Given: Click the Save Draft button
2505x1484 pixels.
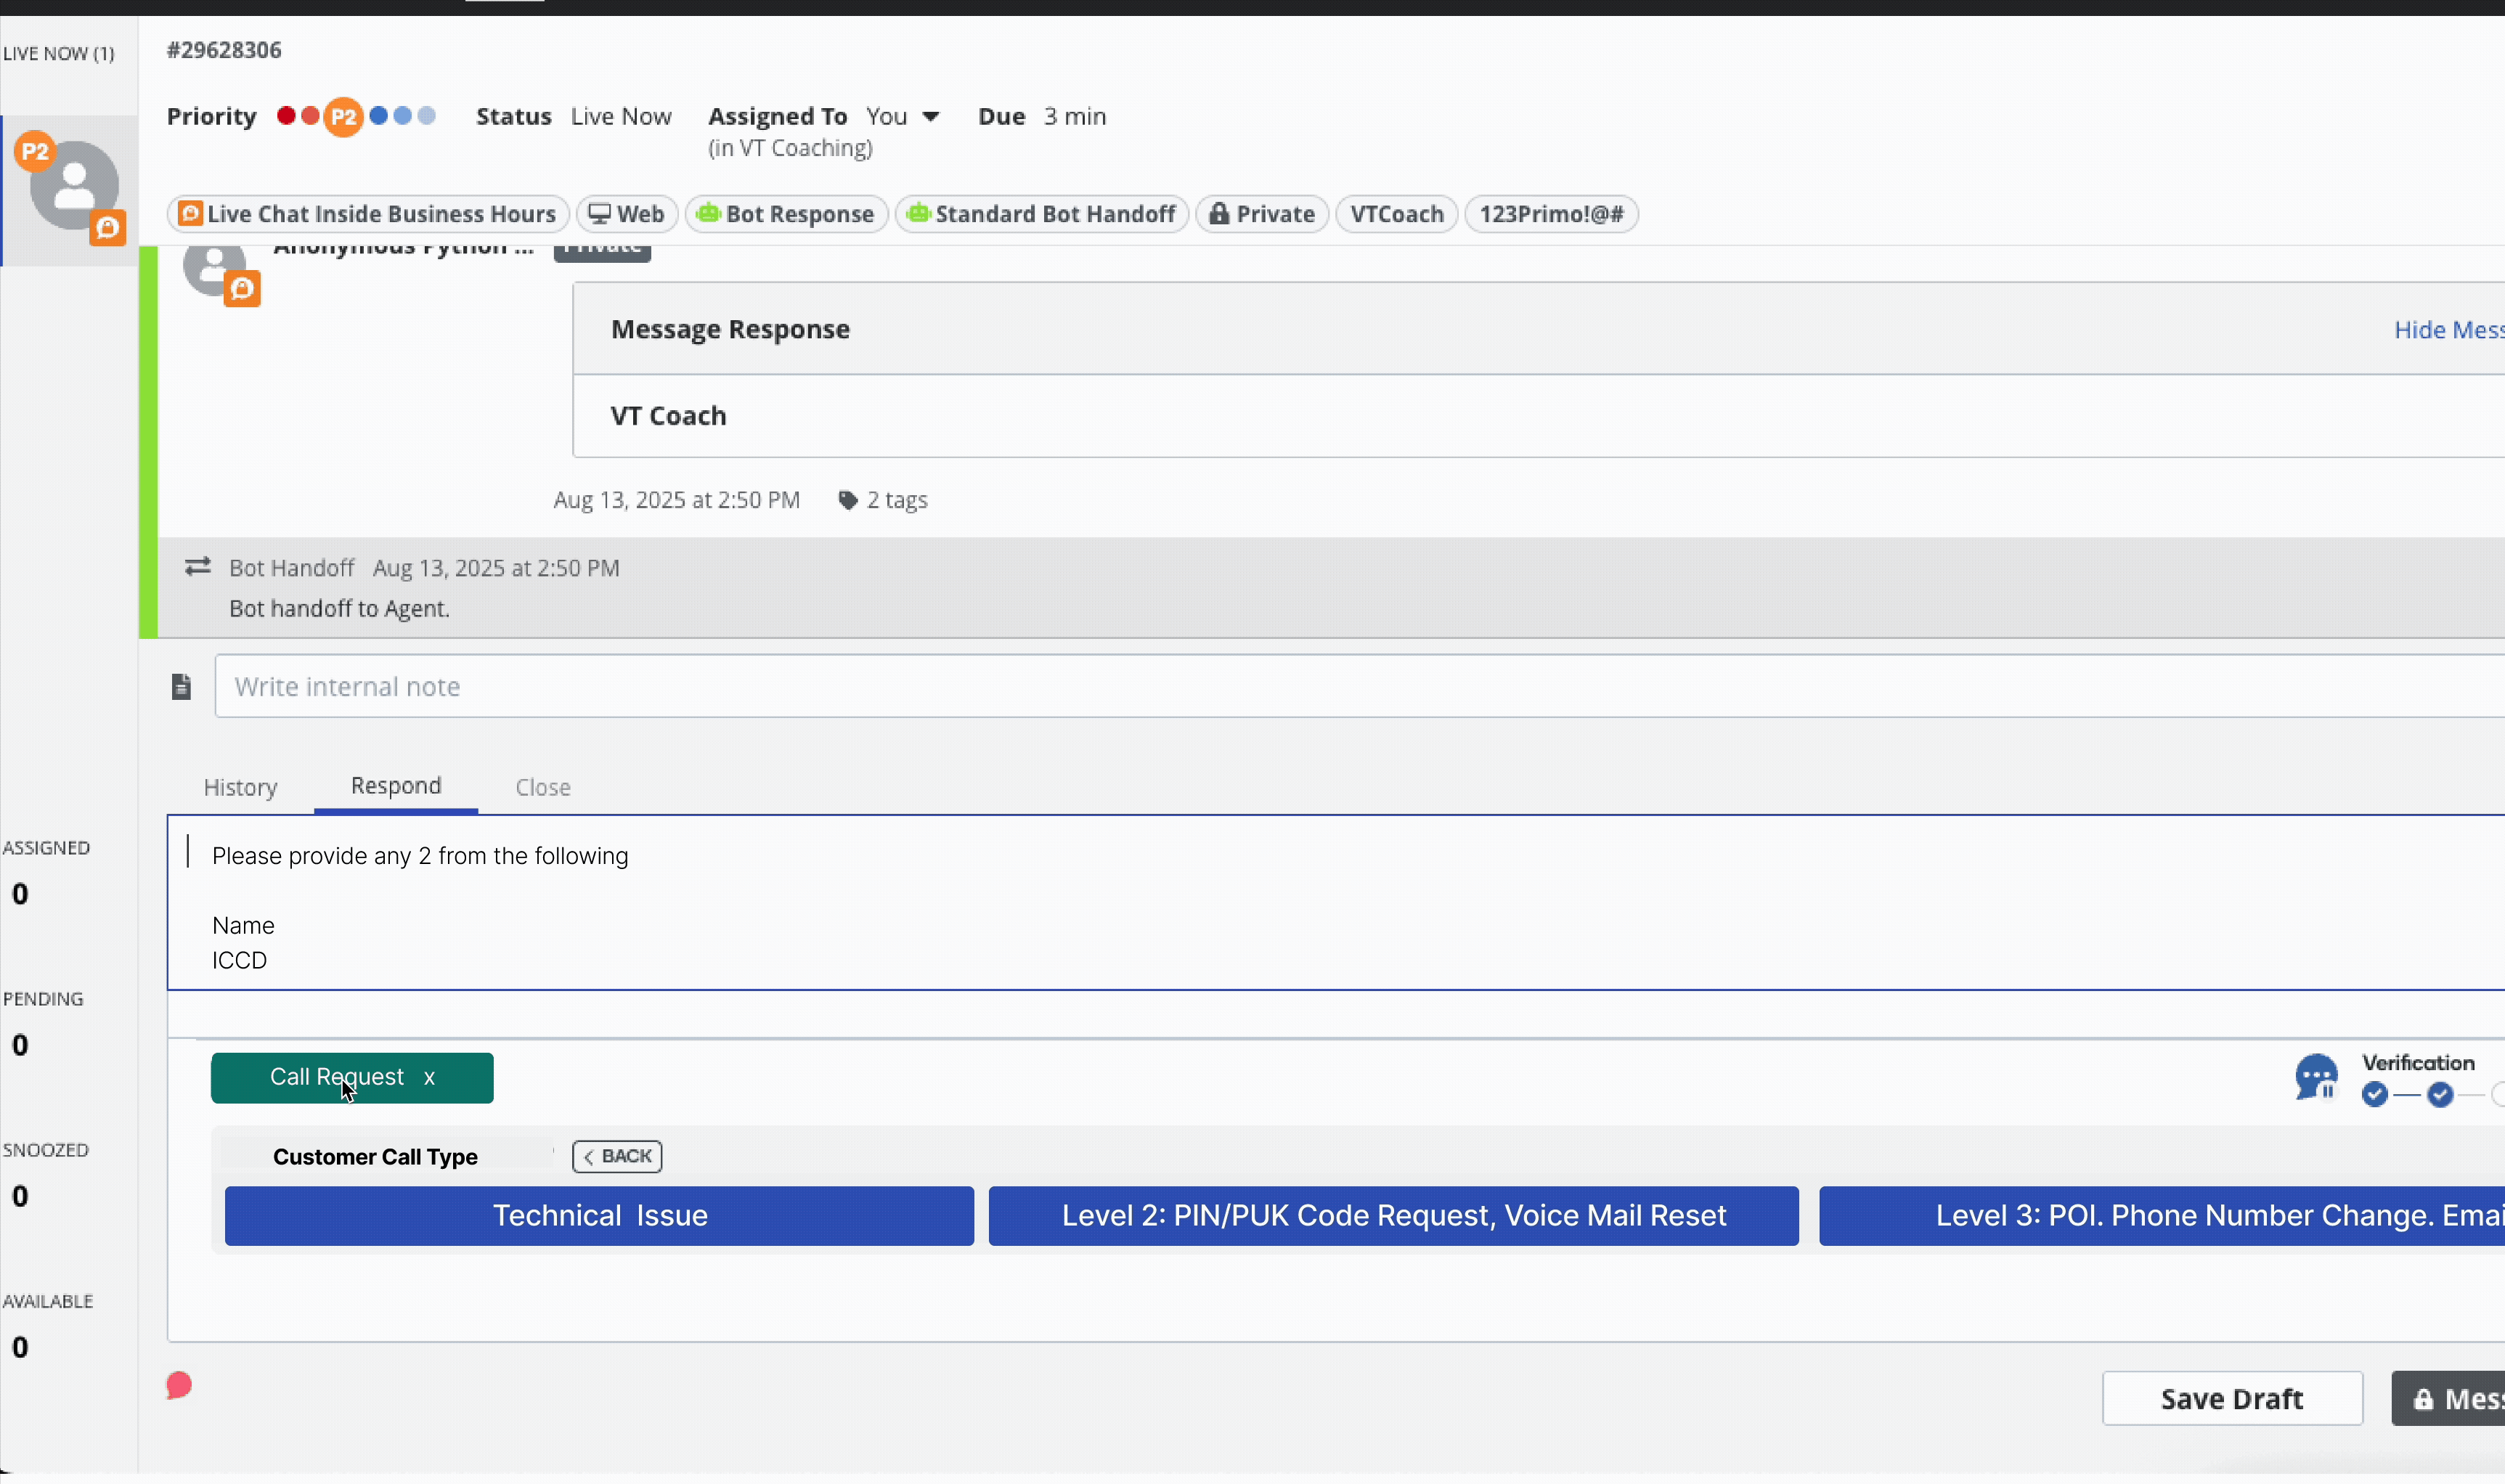Looking at the screenshot, I should click(2231, 1398).
